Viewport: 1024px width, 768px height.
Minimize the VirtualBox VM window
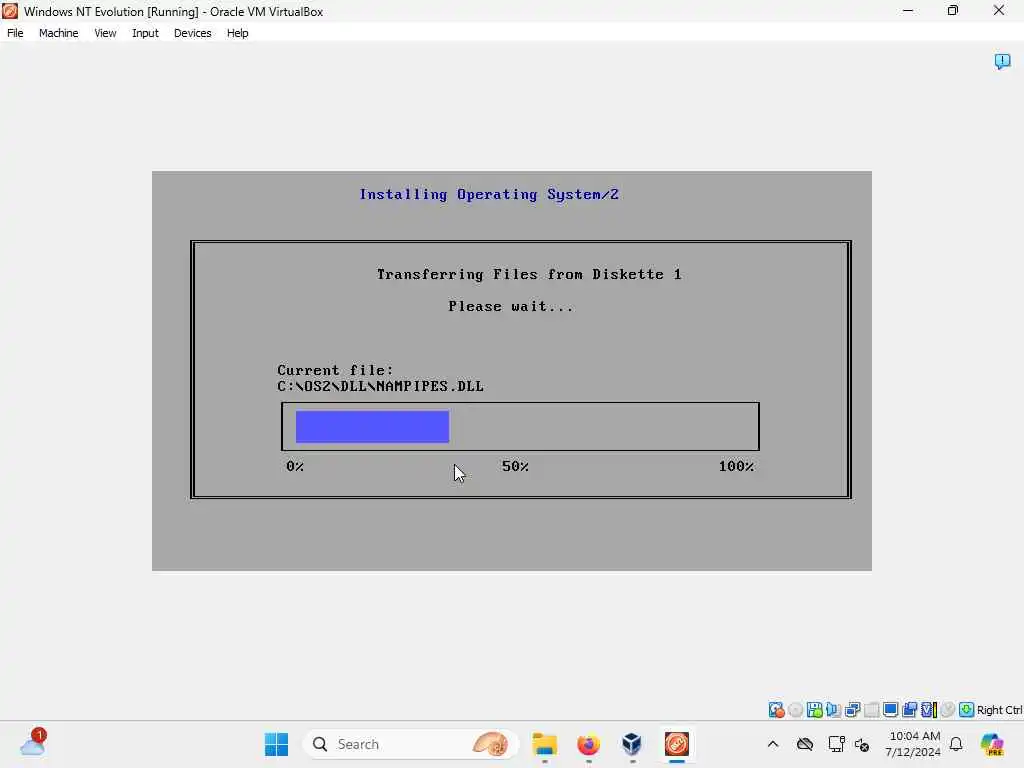click(x=908, y=10)
